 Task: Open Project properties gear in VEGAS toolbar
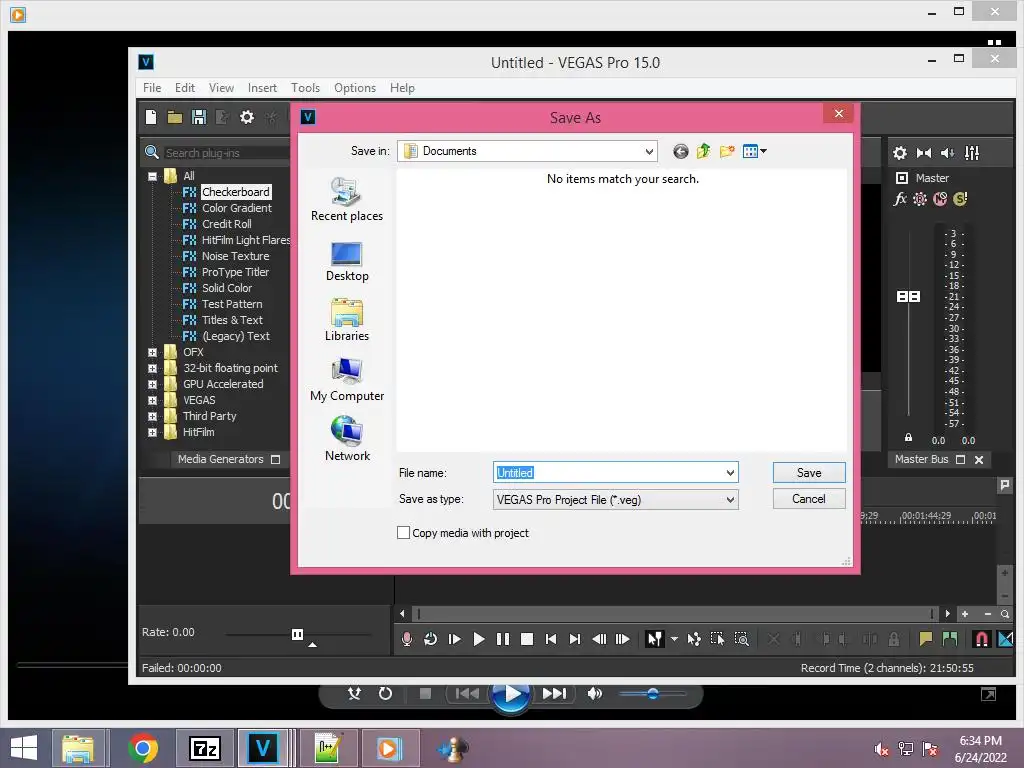point(247,117)
